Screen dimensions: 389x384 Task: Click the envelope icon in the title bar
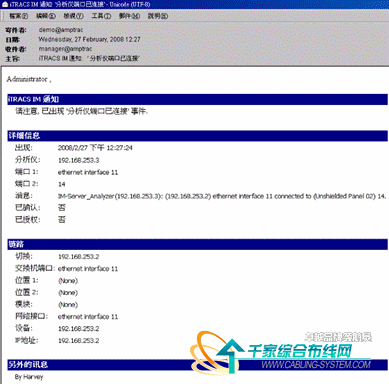(5, 4)
